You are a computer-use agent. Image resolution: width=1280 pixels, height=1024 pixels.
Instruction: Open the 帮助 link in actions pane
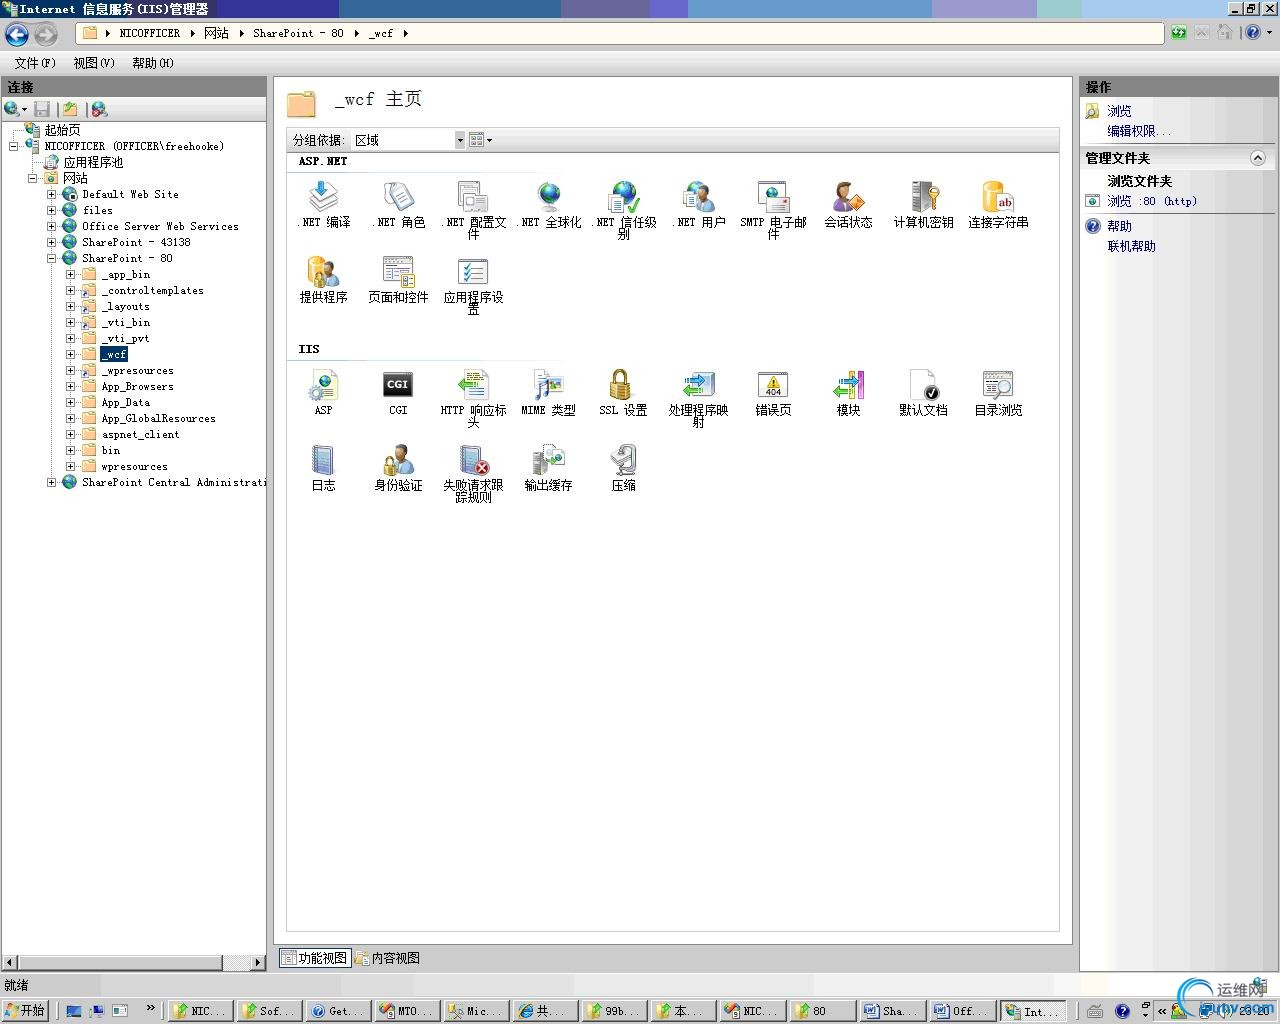(1119, 226)
